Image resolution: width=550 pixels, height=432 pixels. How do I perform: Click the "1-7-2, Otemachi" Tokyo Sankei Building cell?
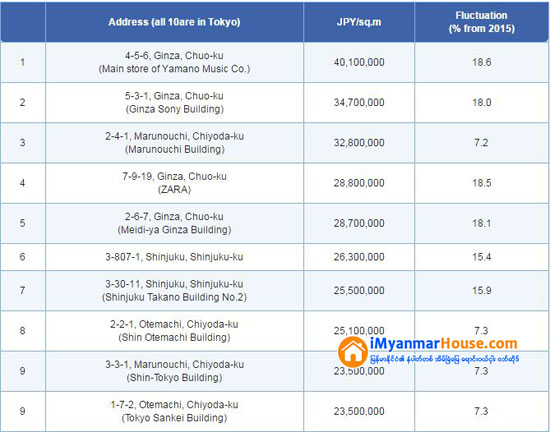click(x=174, y=412)
